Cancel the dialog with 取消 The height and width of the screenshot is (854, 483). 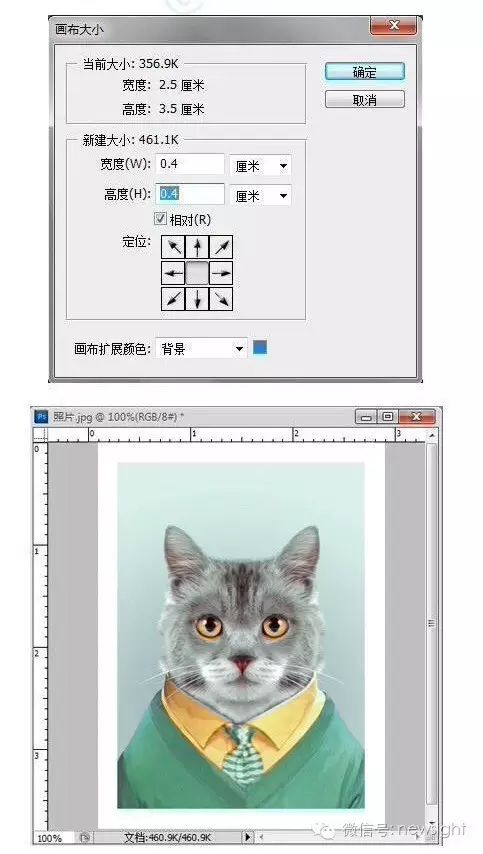pyautogui.click(x=365, y=100)
